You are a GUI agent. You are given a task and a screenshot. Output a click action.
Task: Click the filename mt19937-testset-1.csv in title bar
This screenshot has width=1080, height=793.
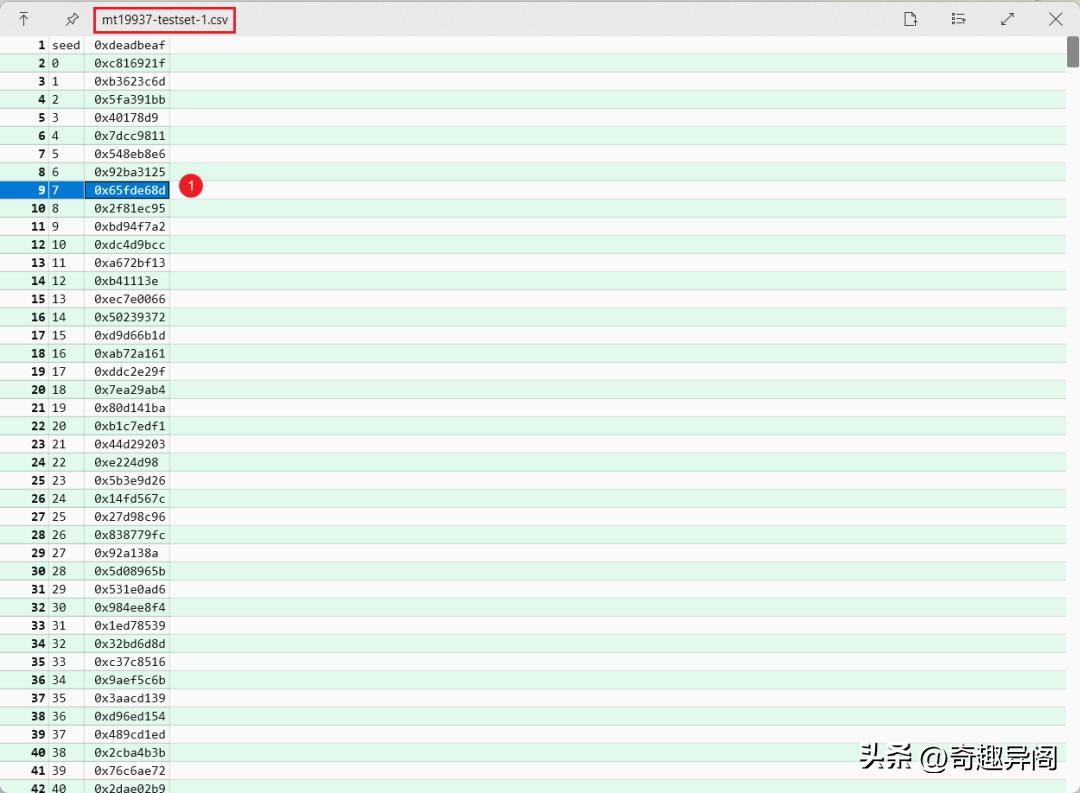point(163,18)
